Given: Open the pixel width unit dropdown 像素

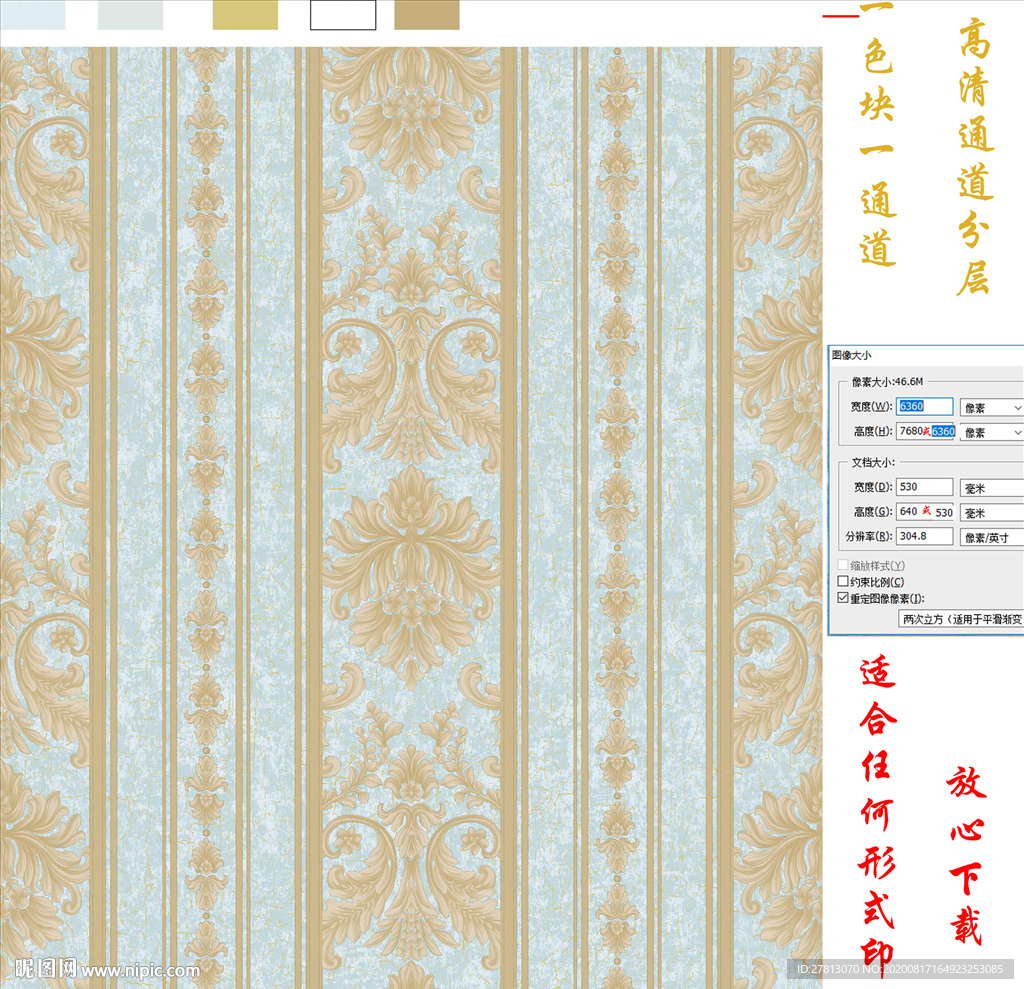Looking at the screenshot, I should (x=991, y=408).
